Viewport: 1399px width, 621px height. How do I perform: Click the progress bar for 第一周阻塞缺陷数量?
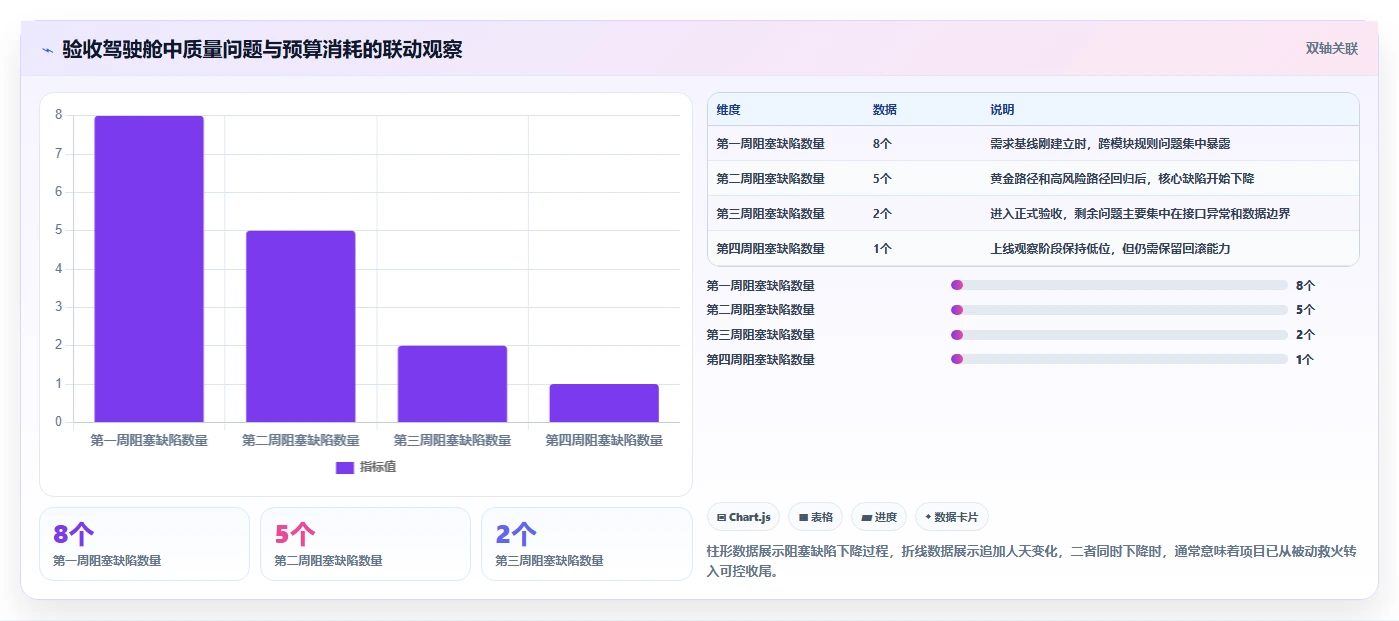1119,285
